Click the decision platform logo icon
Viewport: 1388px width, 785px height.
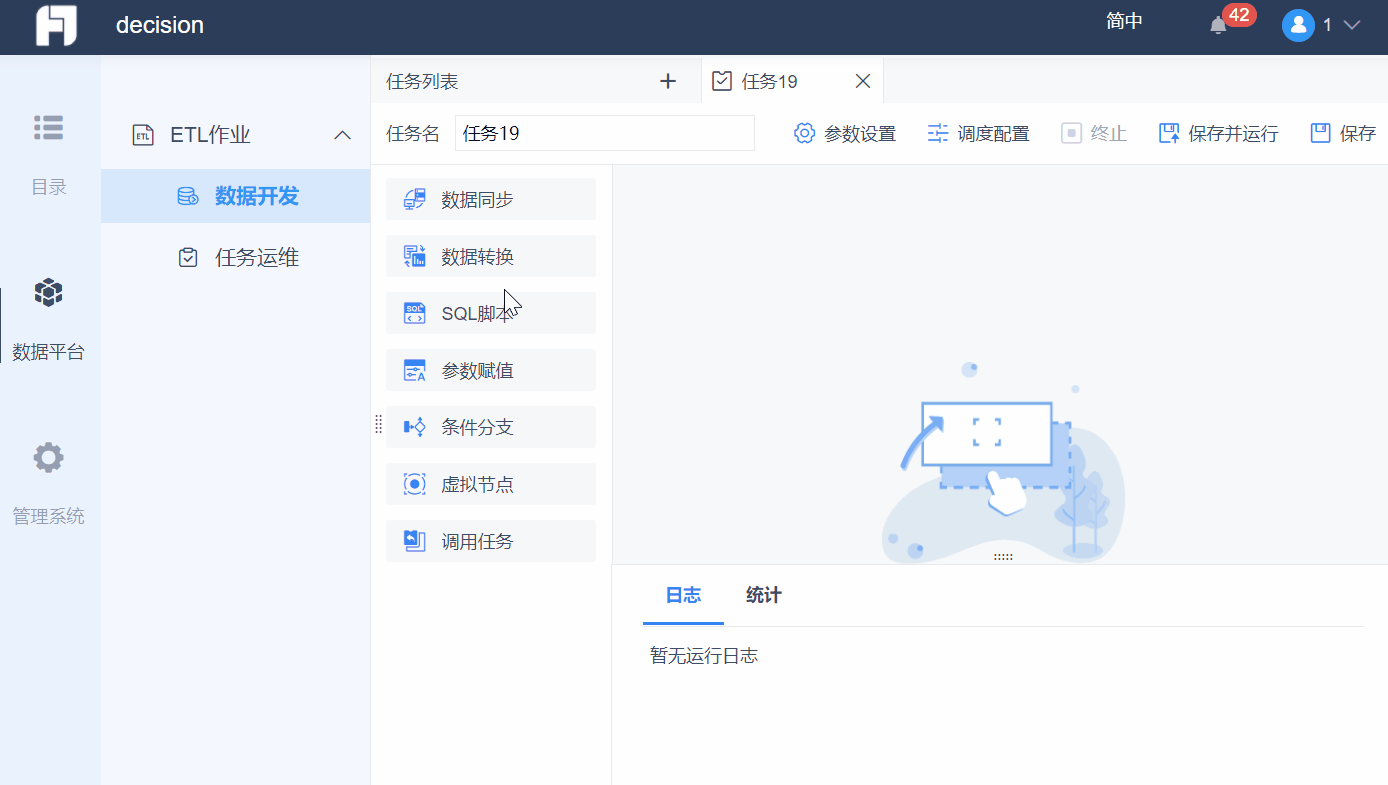tap(56, 25)
